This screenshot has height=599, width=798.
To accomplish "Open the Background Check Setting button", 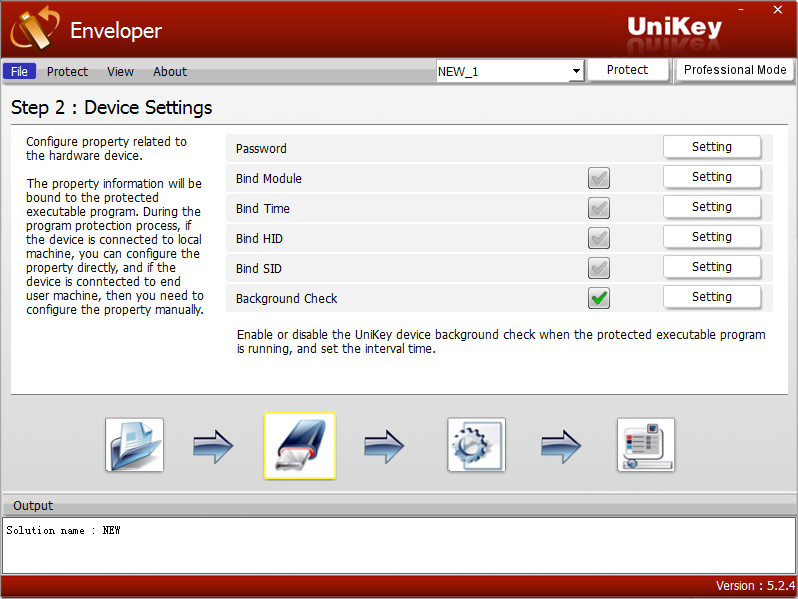I will 711,297.
